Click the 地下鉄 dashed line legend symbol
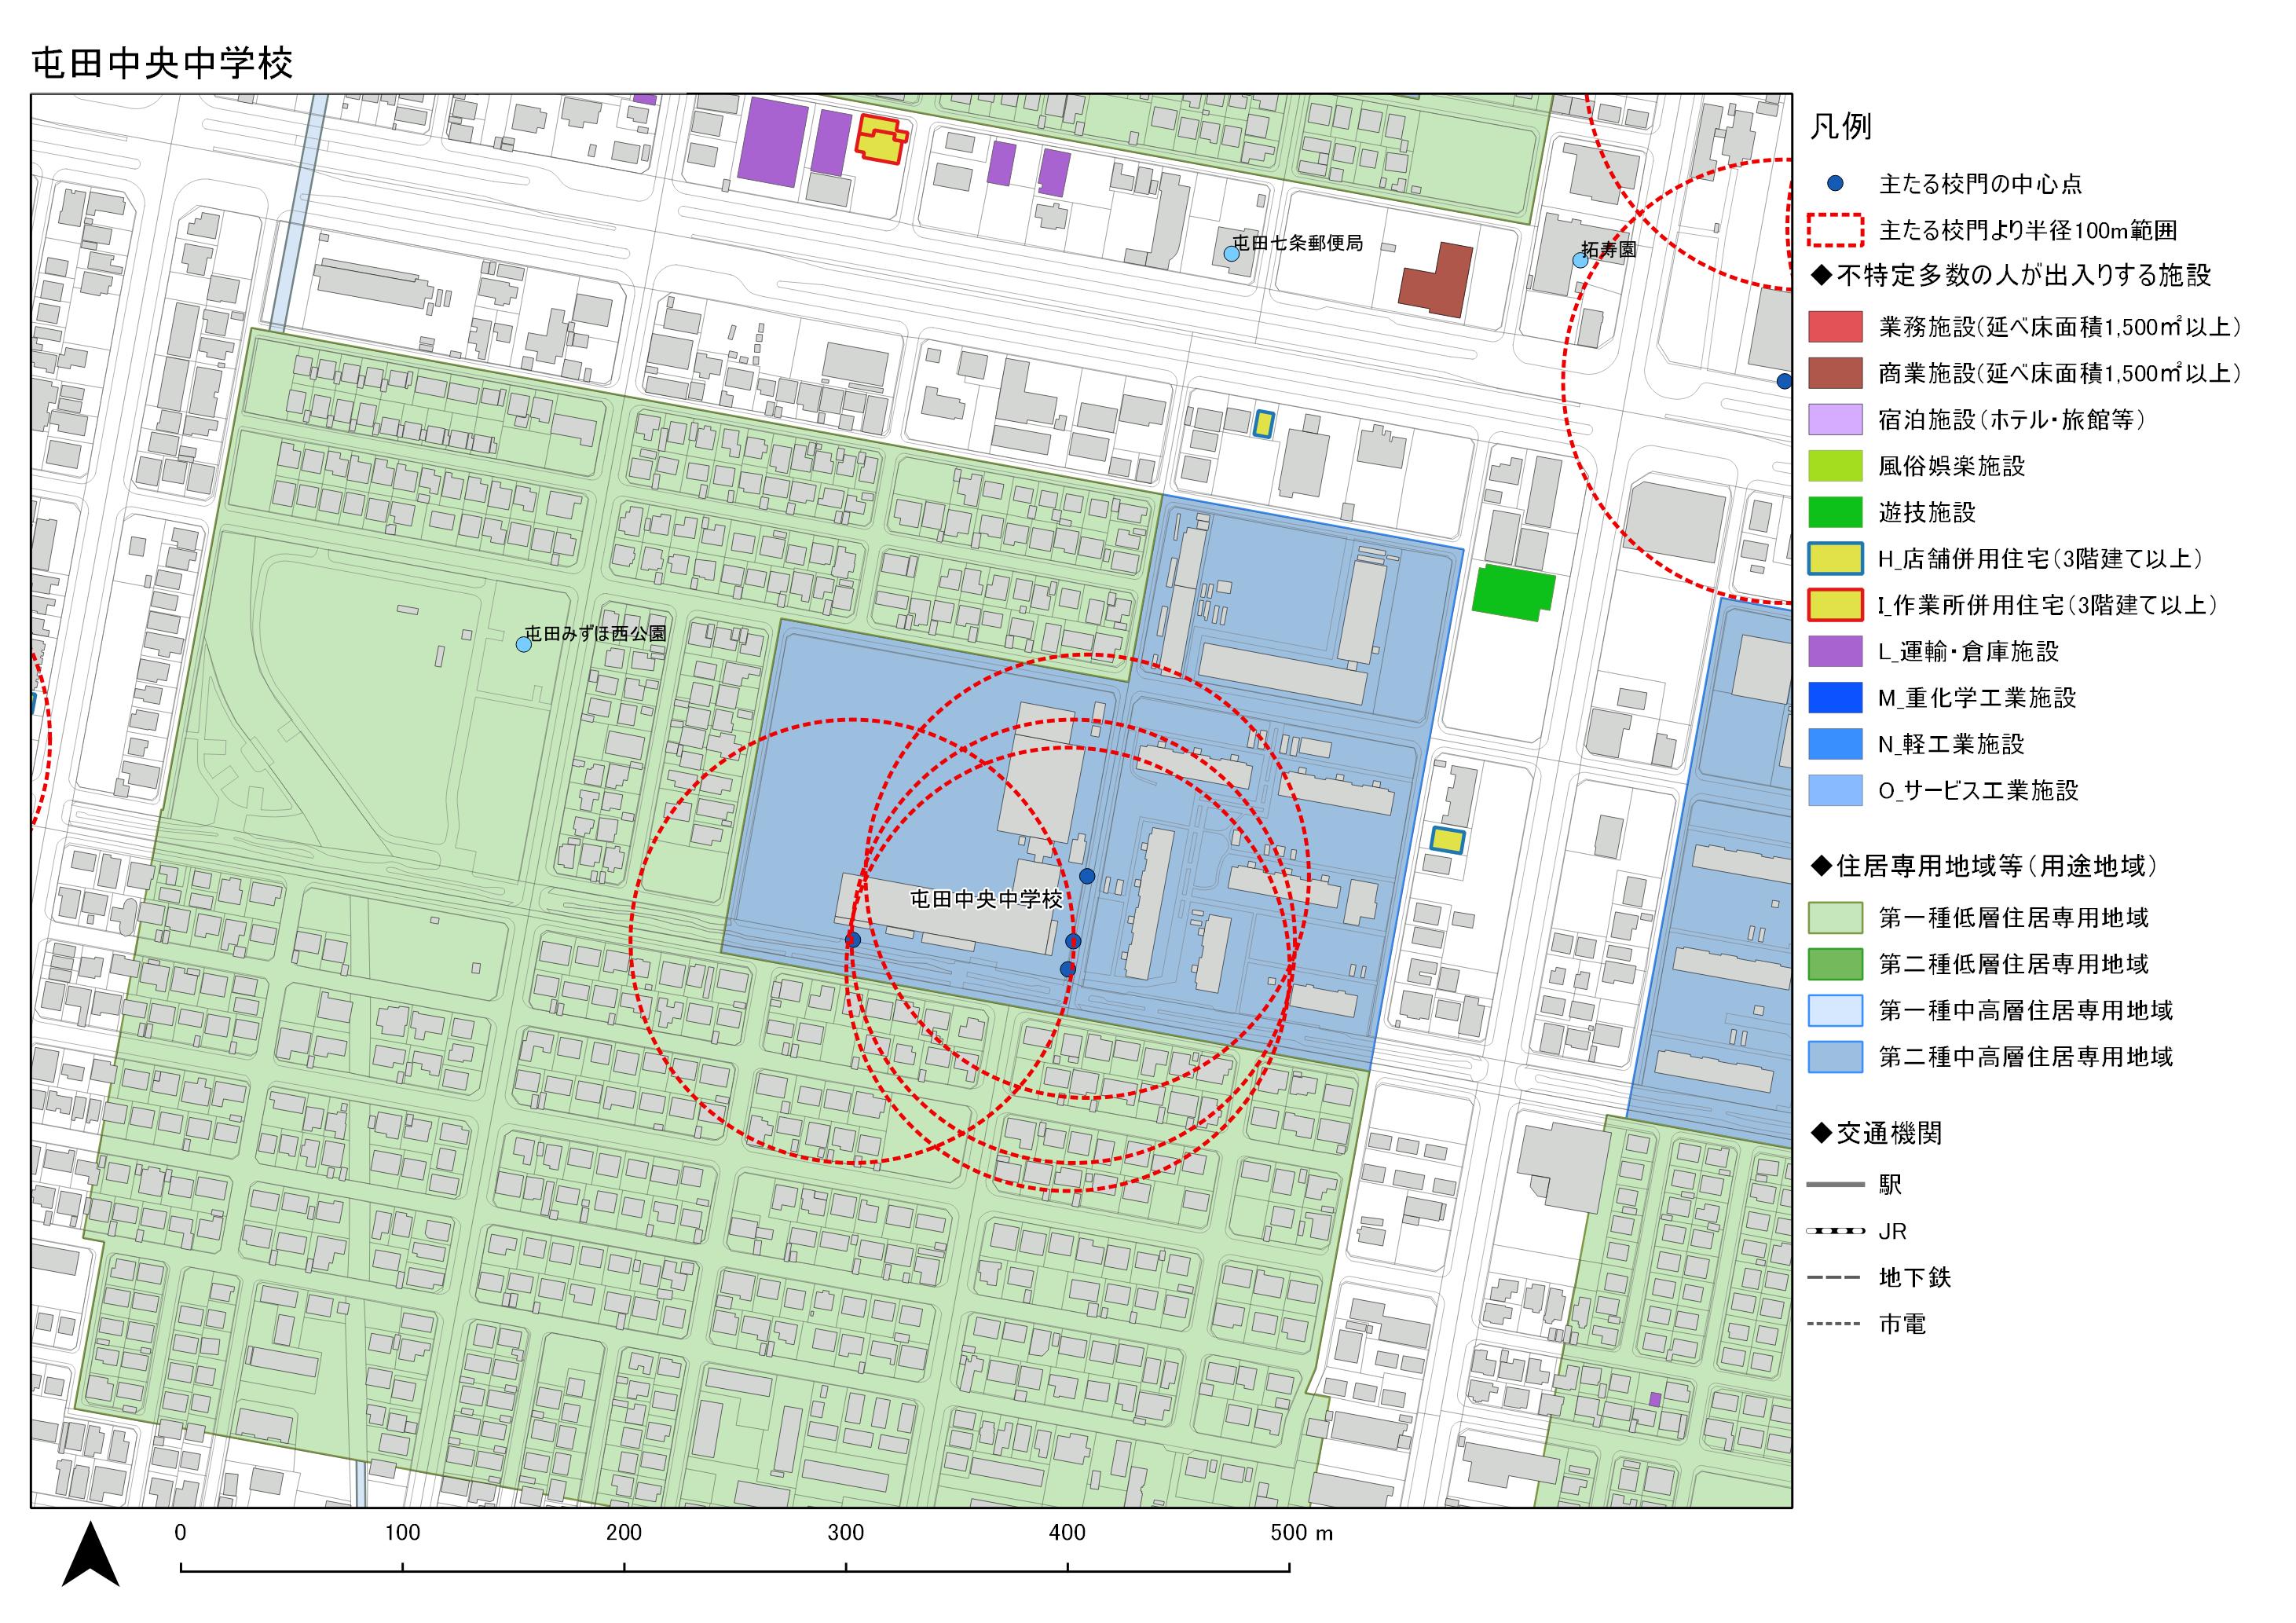Viewport: 2296px width, 1623px height. click(1835, 1278)
